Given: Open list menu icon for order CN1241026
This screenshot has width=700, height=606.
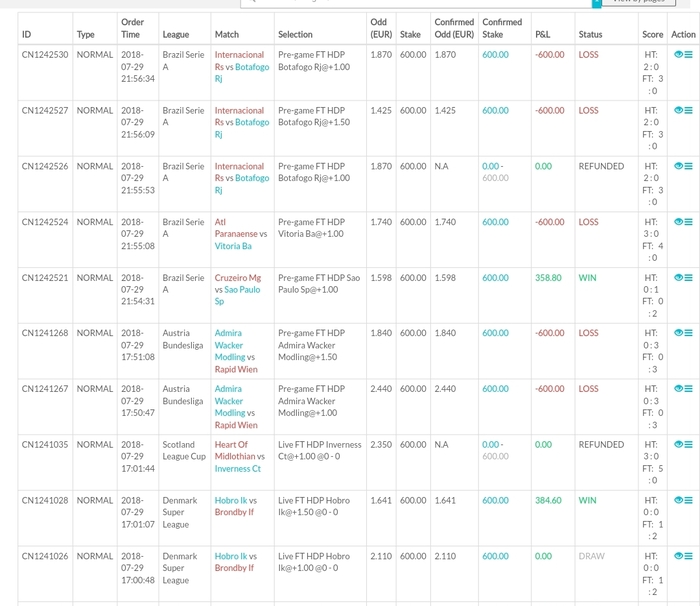Looking at the screenshot, I should point(689,556).
